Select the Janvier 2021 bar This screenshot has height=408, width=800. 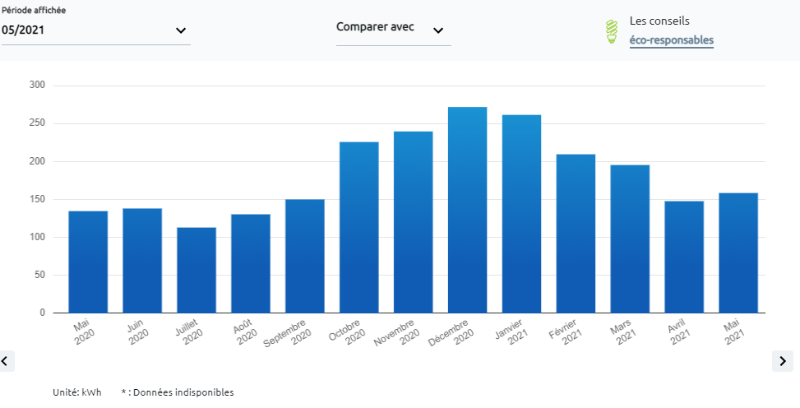tap(521, 214)
